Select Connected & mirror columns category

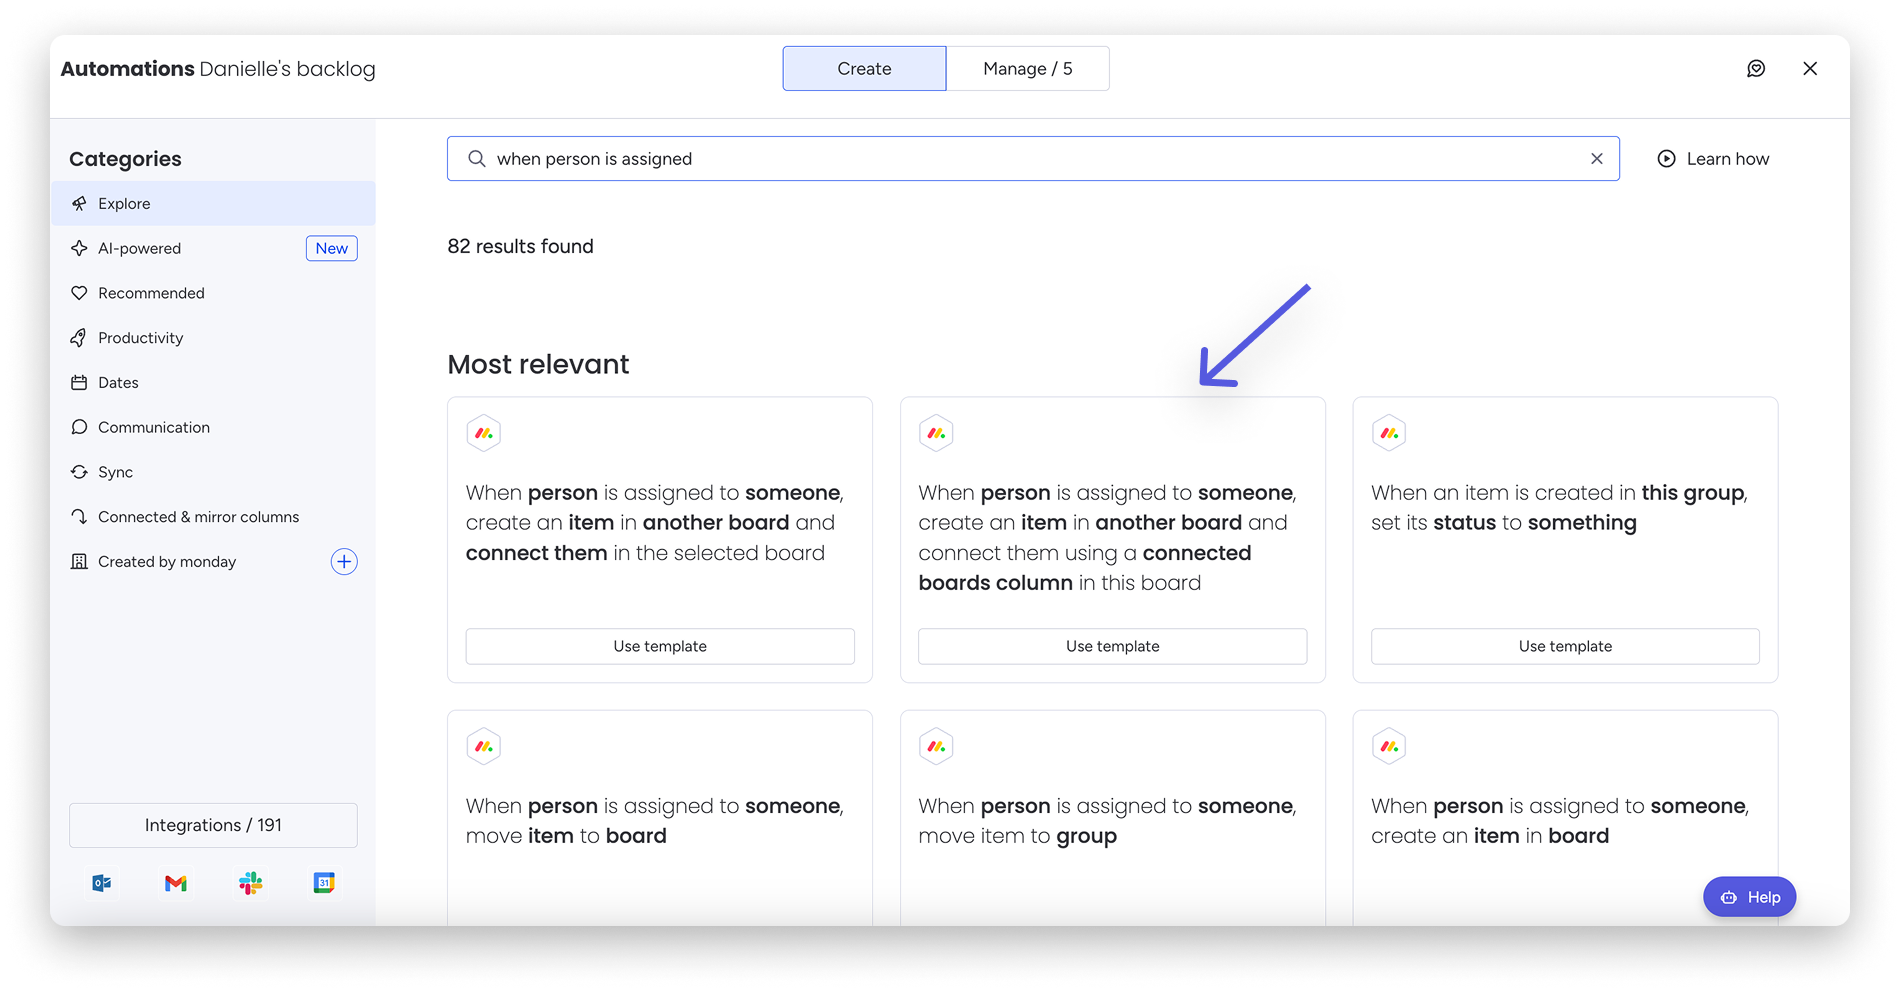(x=213, y=517)
